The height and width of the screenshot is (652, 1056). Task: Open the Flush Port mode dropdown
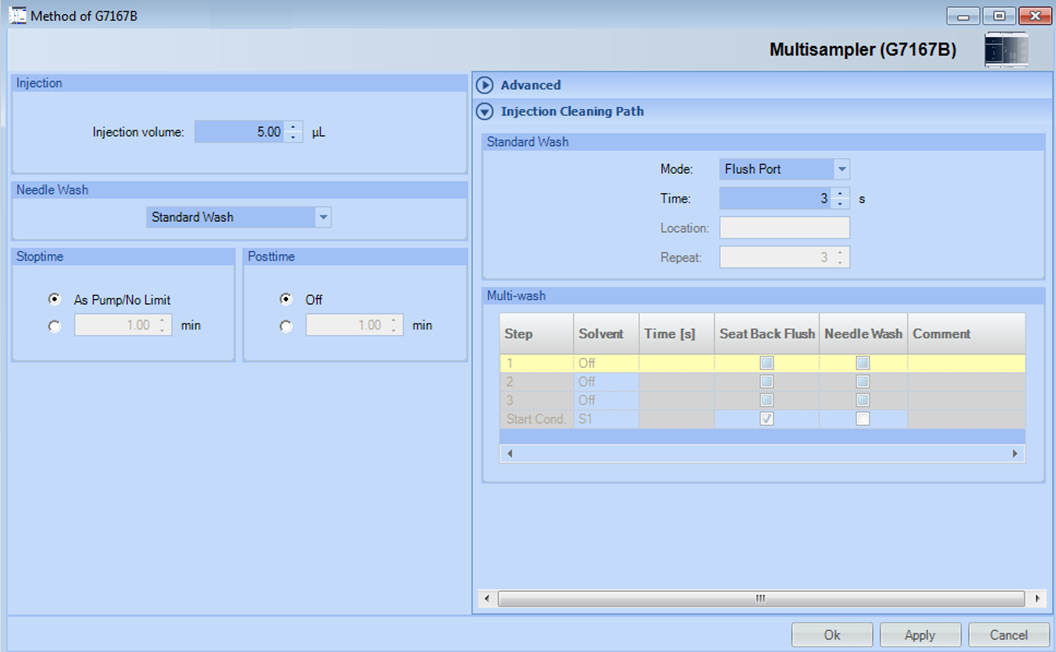784,169
